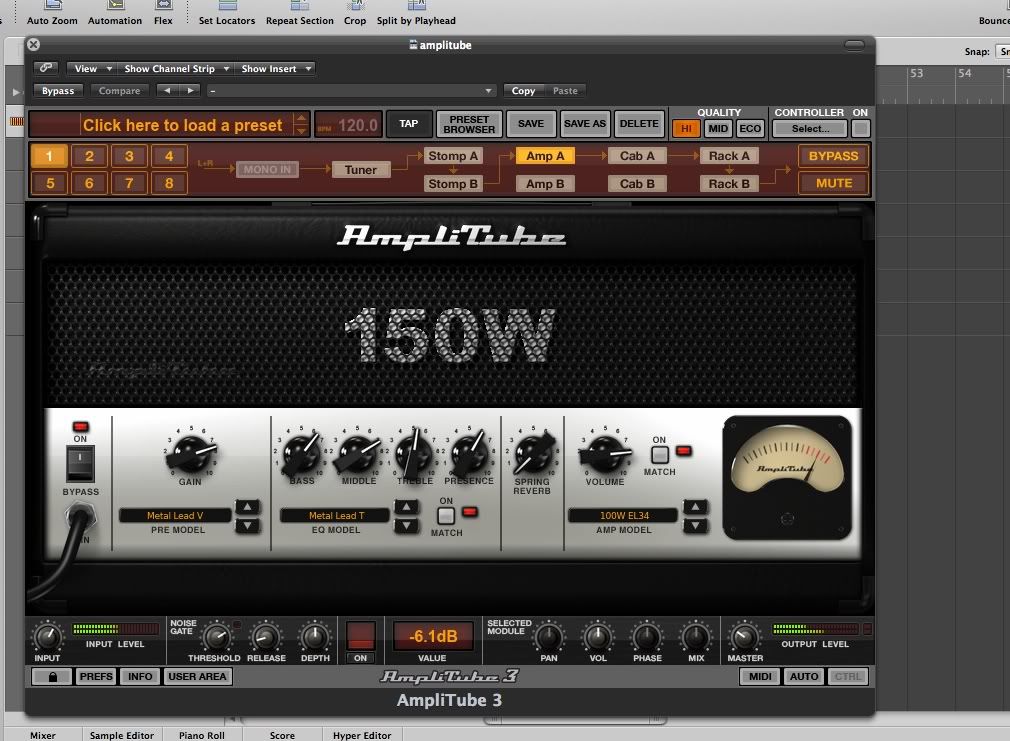
Task: Click the EQ MODEL up arrow
Action: click(x=406, y=507)
